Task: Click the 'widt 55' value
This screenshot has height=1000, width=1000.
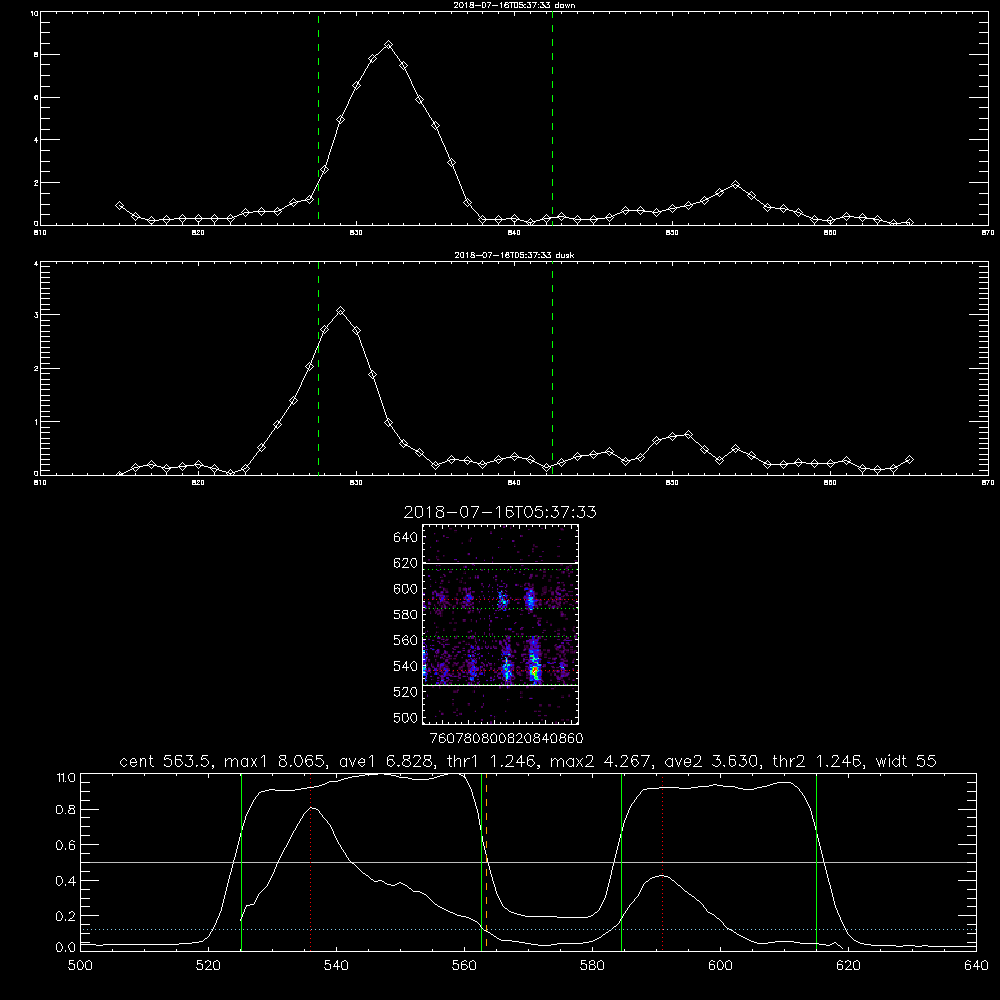Action: (906, 761)
